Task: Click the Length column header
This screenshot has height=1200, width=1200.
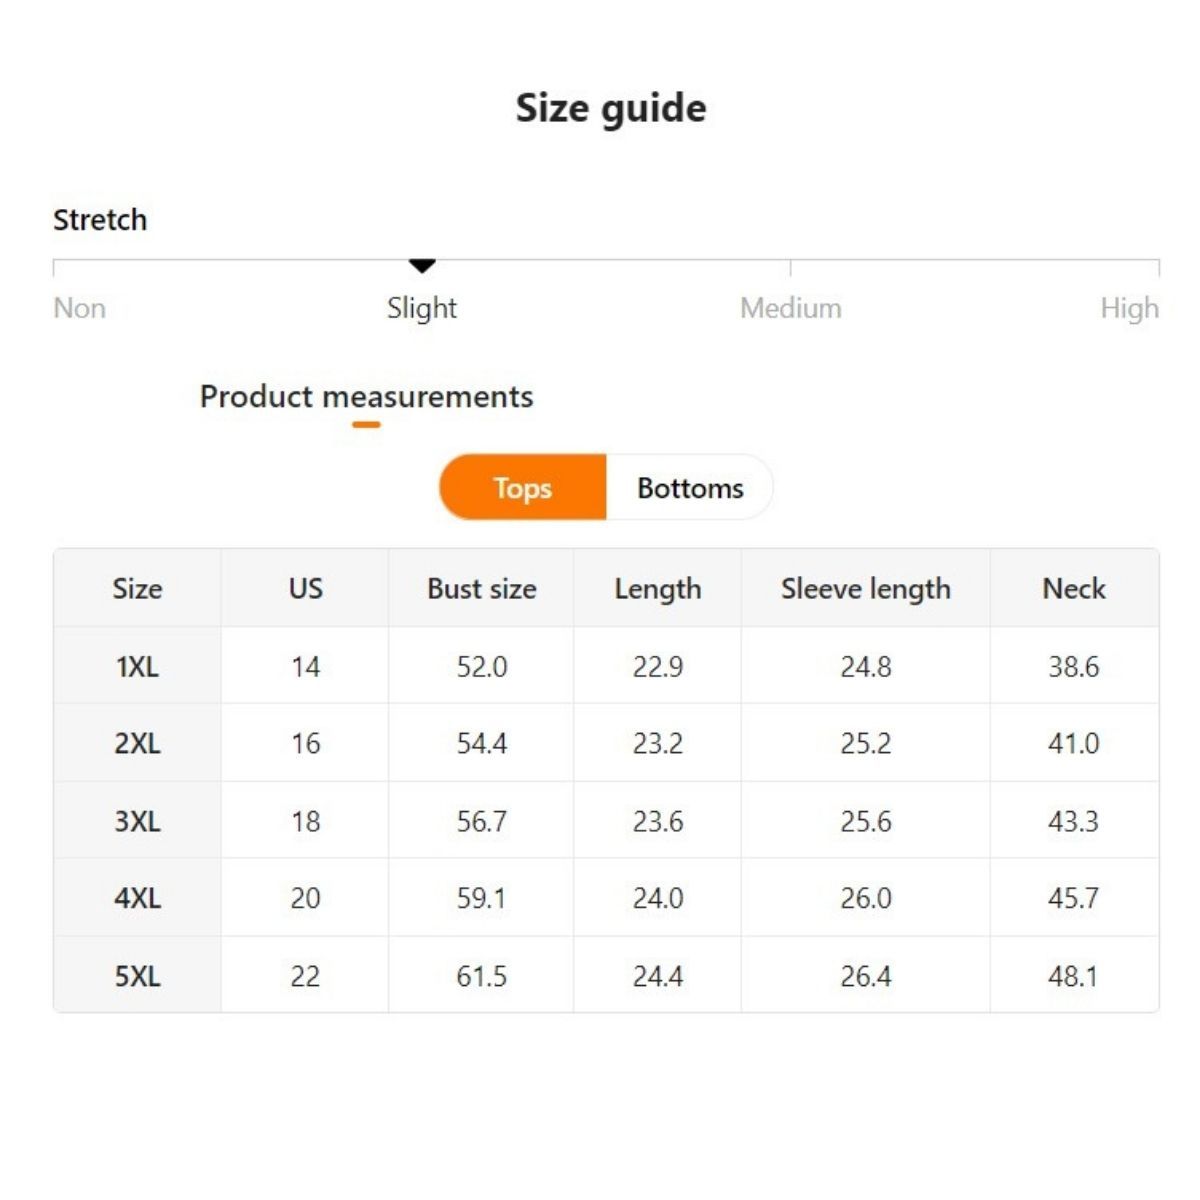Action: (x=657, y=589)
